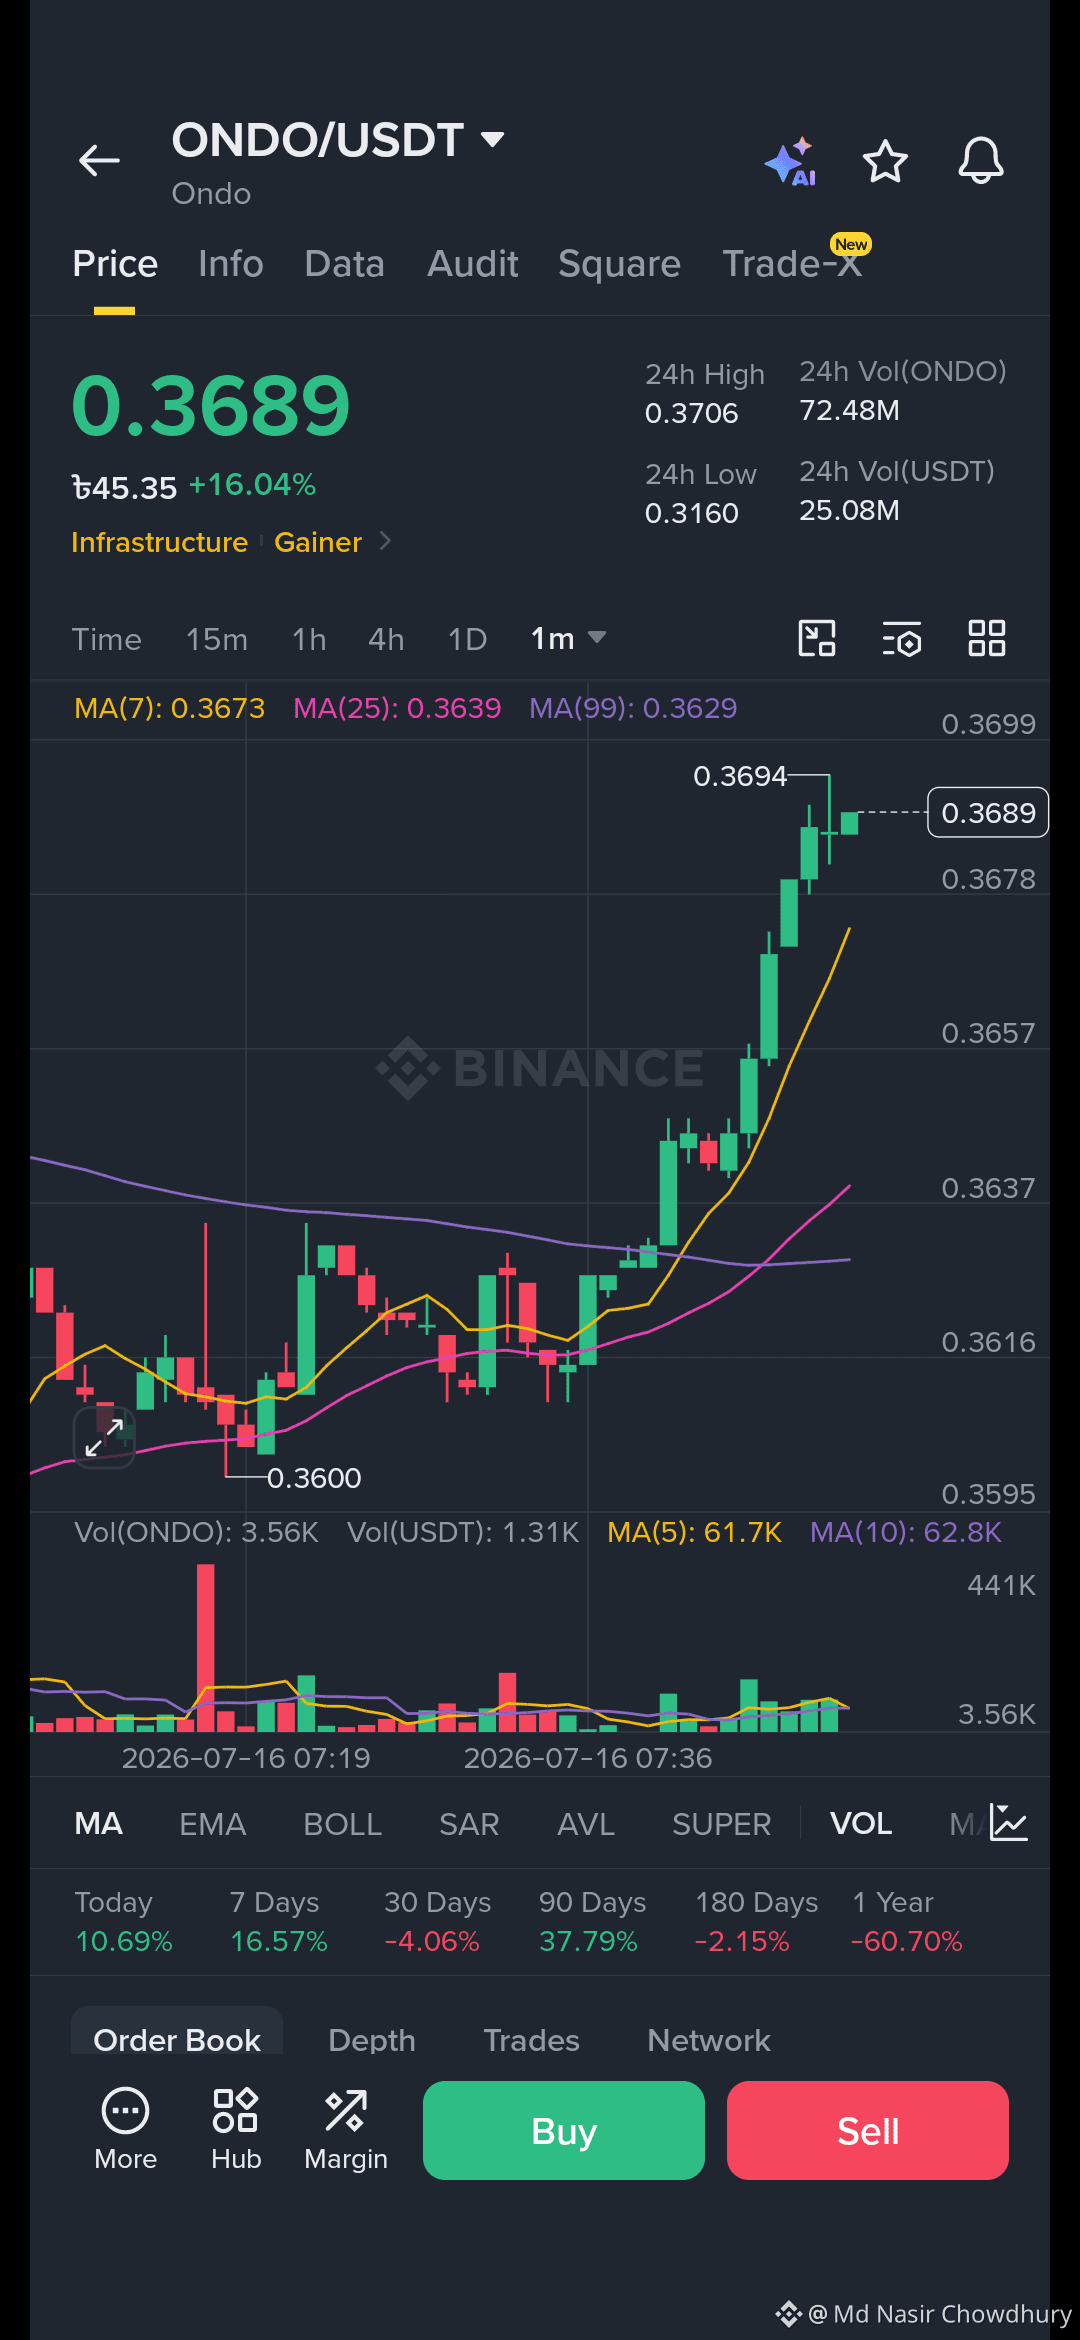Open the Hub icon

click(x=236, y=2130)
